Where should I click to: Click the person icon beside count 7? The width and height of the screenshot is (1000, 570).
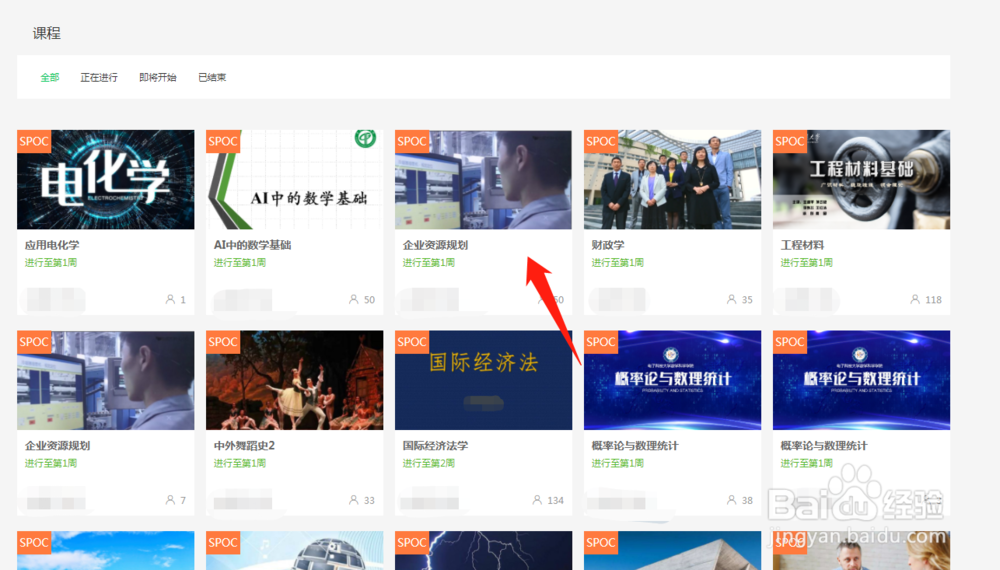170,500
